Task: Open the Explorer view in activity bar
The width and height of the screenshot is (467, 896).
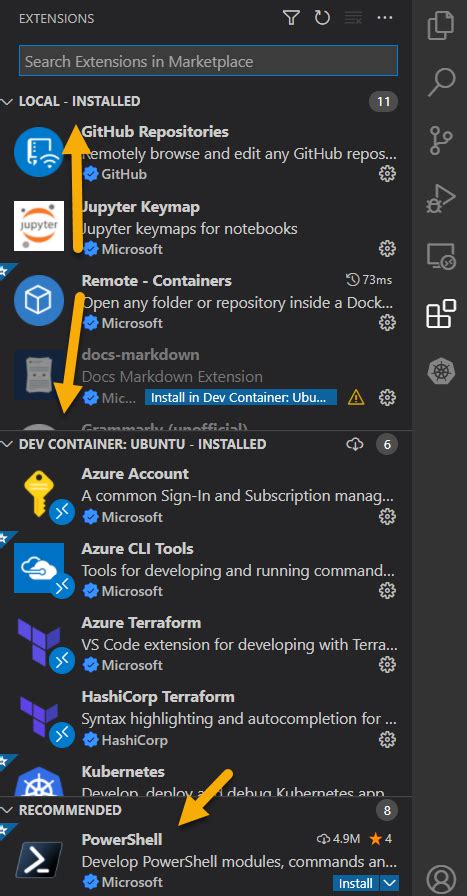Action: [441, 26]
